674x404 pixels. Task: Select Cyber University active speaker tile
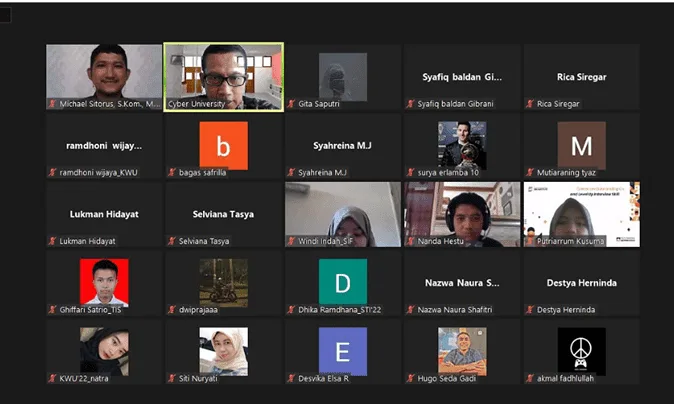pyautogui.click(x=224, y=77)
